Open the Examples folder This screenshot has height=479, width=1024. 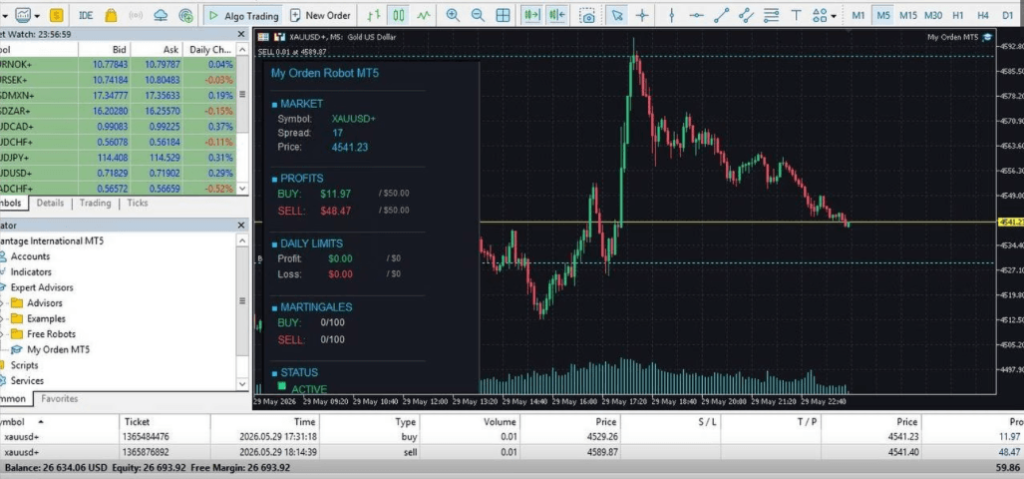pos(46,319)
